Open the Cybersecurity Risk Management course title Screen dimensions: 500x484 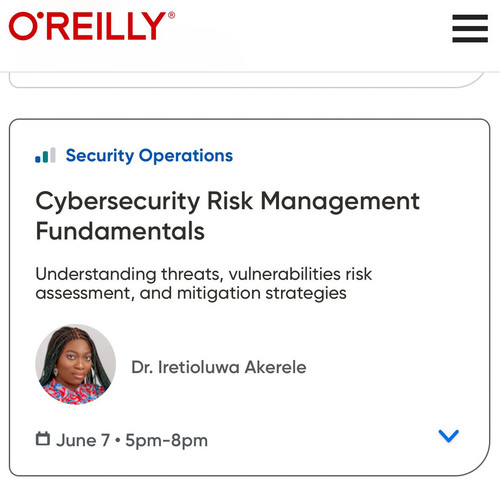(x=227, y=216)
